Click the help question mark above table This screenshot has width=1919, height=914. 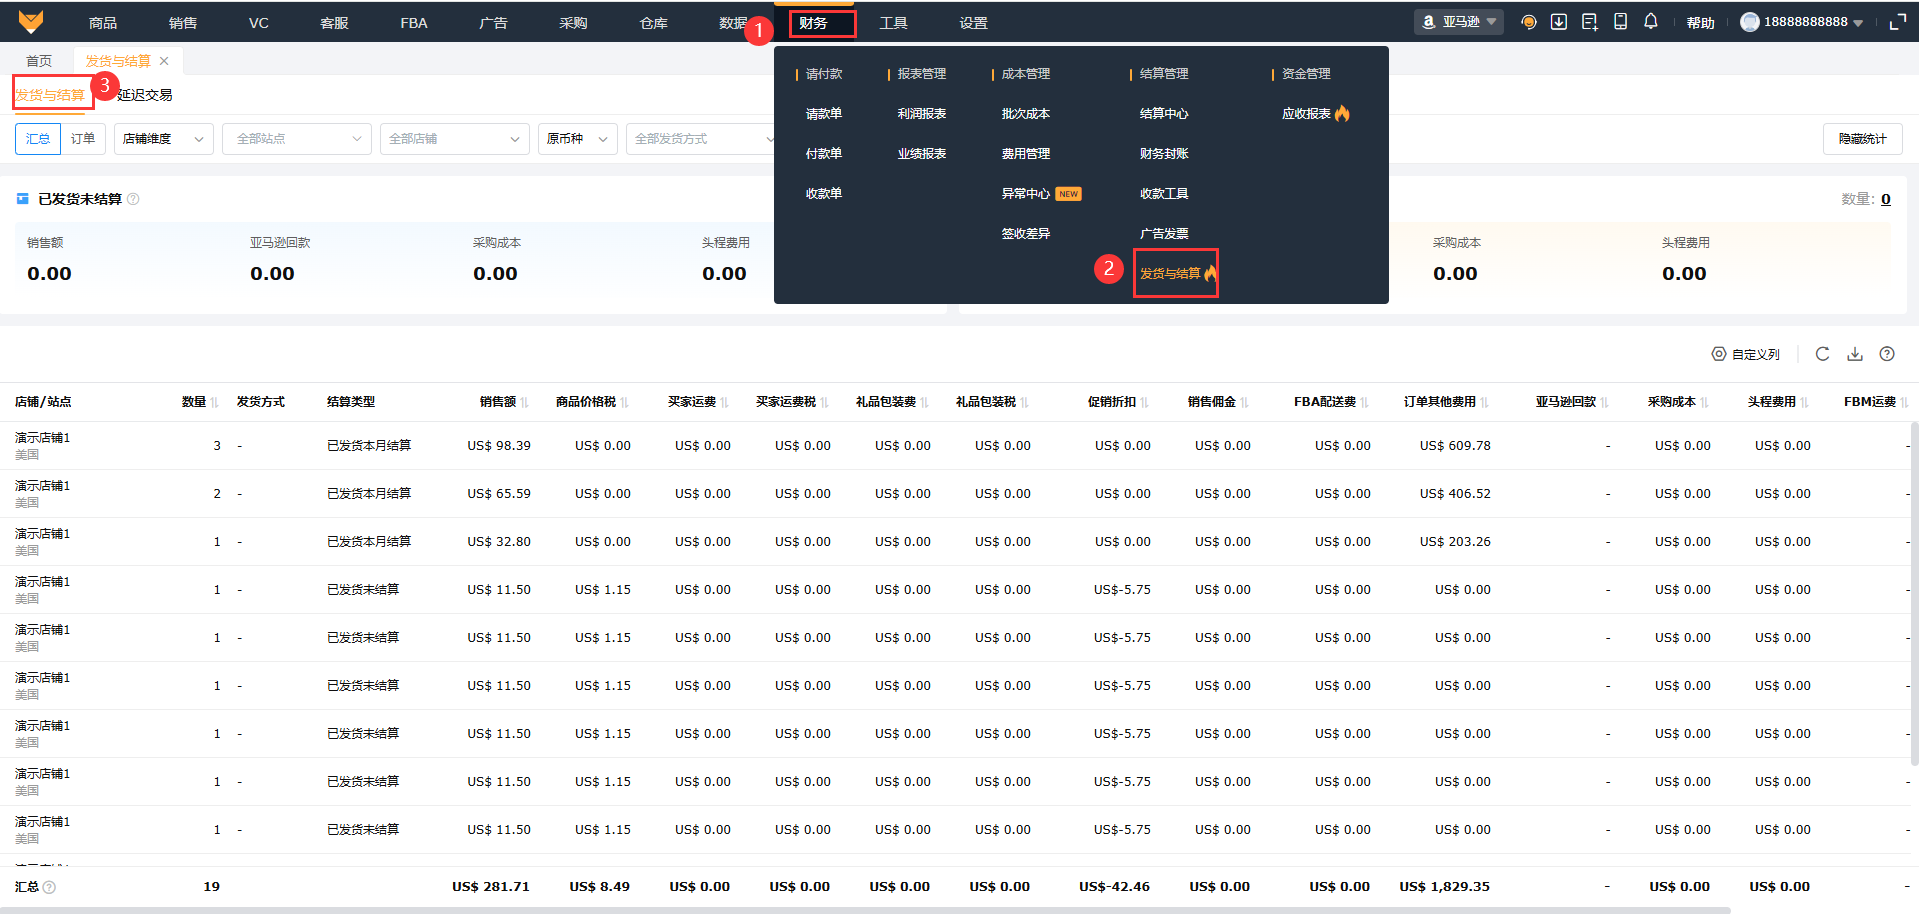coord(1887,354)
